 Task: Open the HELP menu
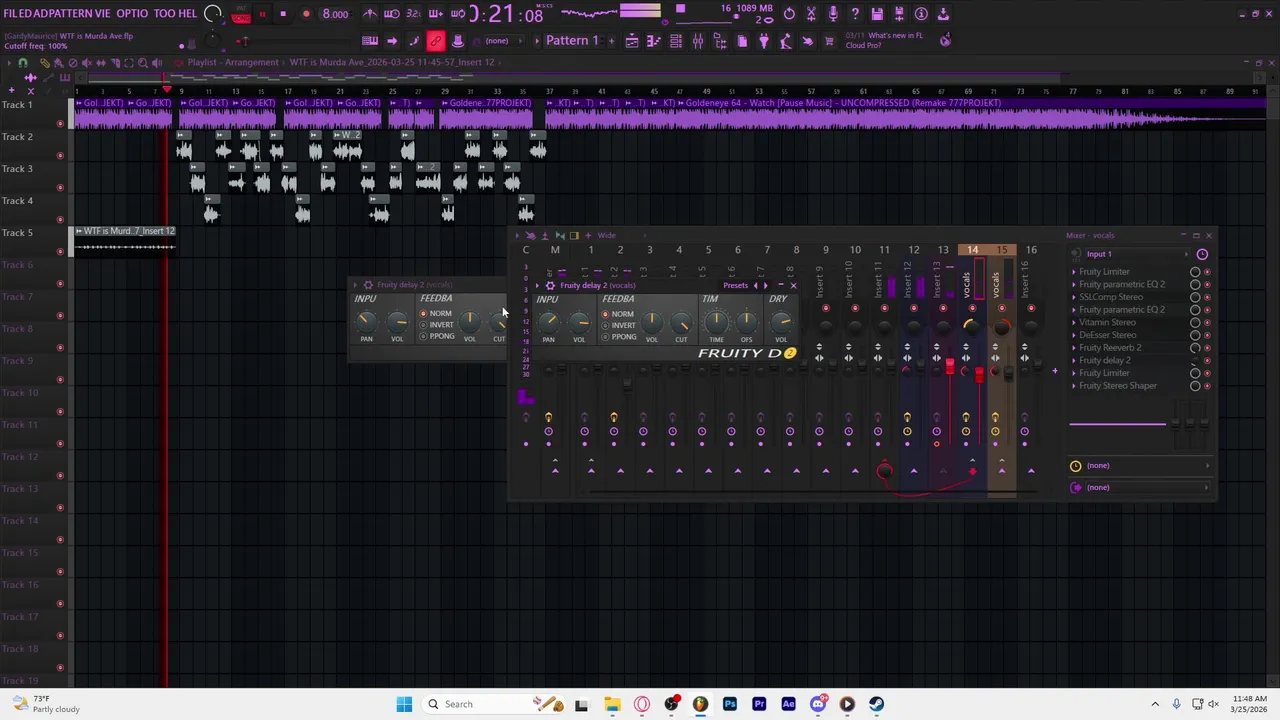[188, 13]
